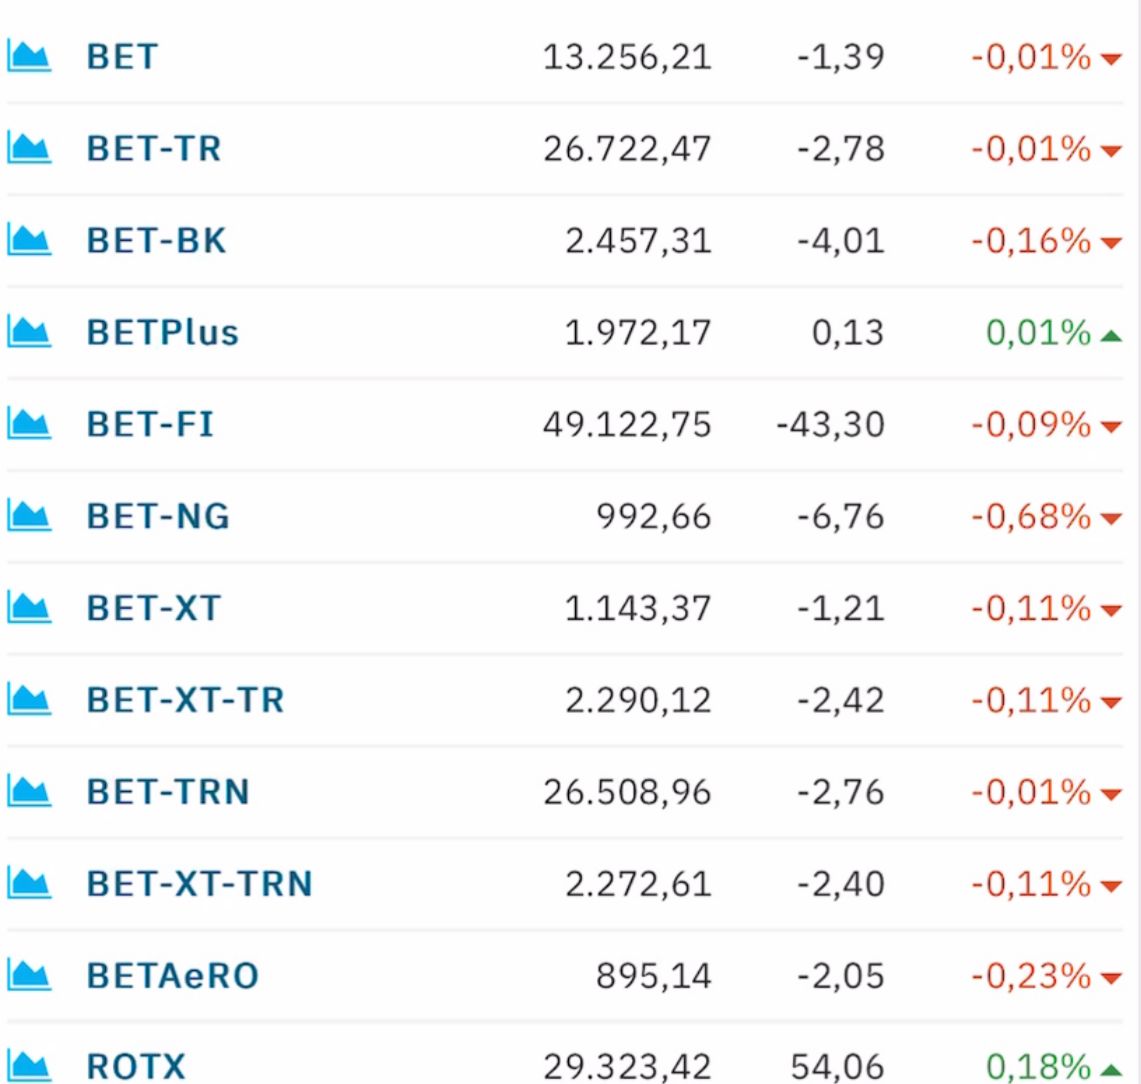This screenshot has width=1141, height=1084.
Task: Click the BETPlus index name
Action: click(162, 332)
